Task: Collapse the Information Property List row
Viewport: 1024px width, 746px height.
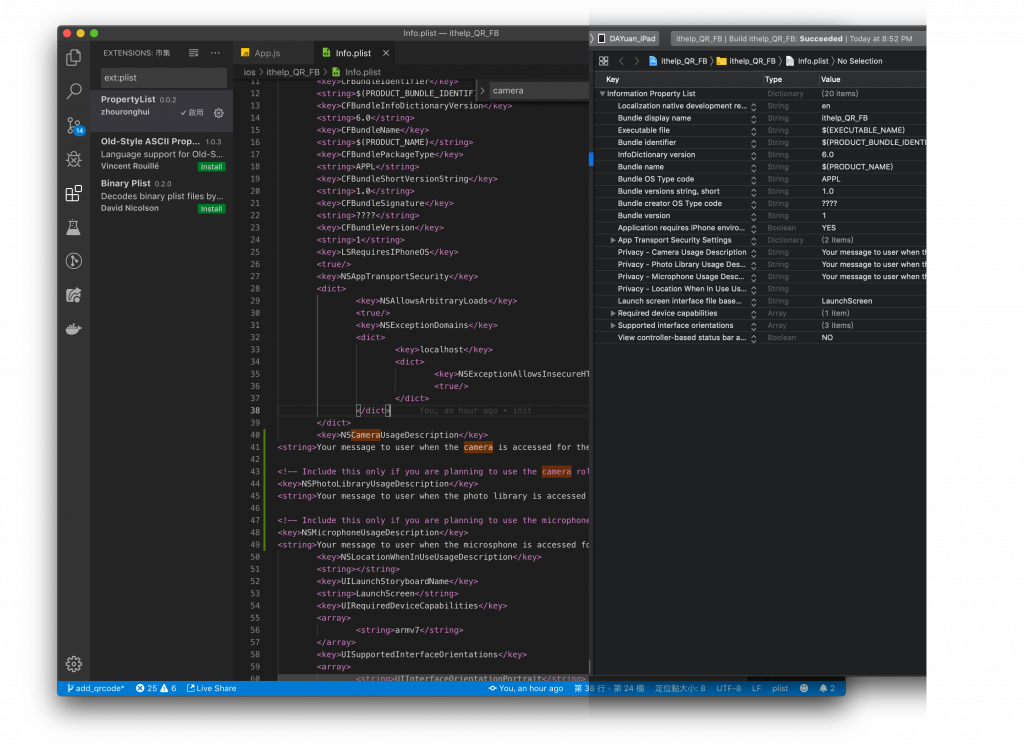Action: coord(601,94)
